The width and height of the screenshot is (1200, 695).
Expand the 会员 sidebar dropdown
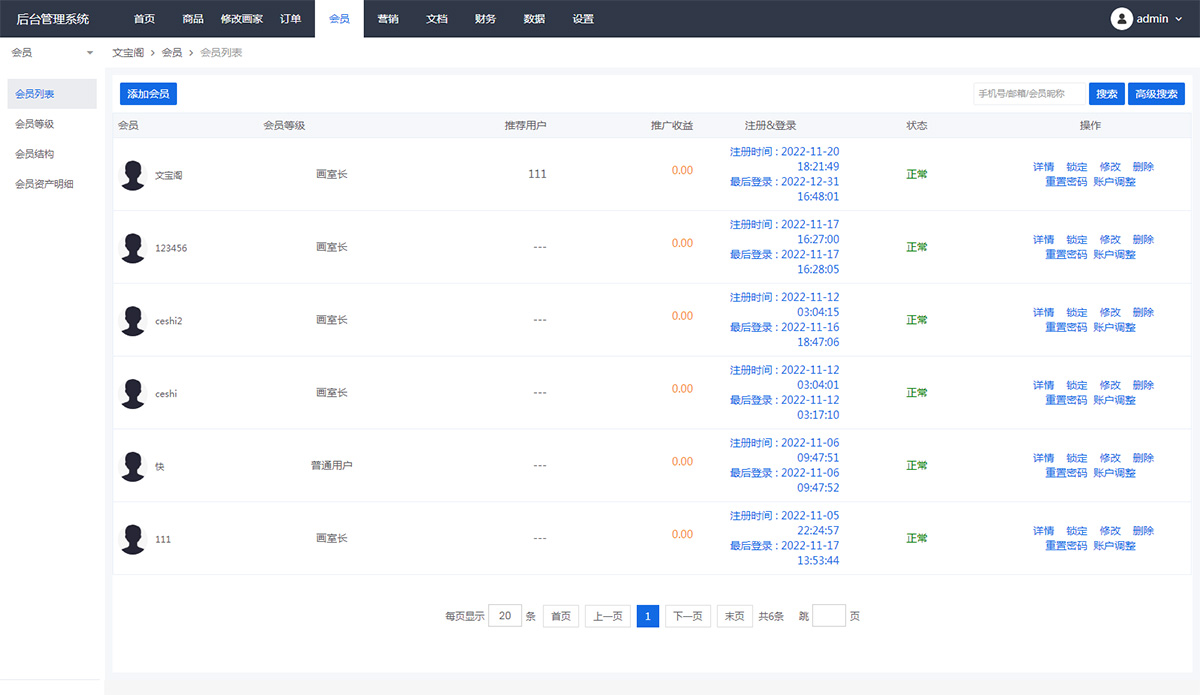90,52
